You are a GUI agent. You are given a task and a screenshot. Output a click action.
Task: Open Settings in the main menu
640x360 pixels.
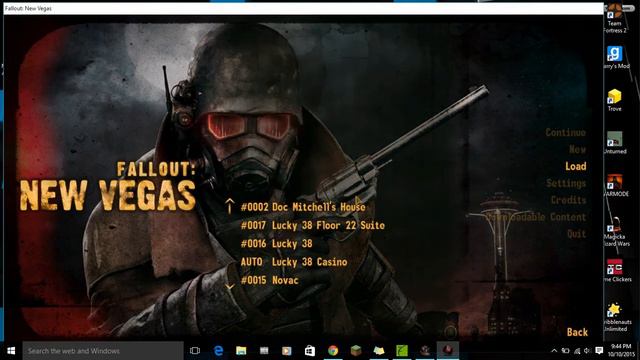[x=566, y=183]
